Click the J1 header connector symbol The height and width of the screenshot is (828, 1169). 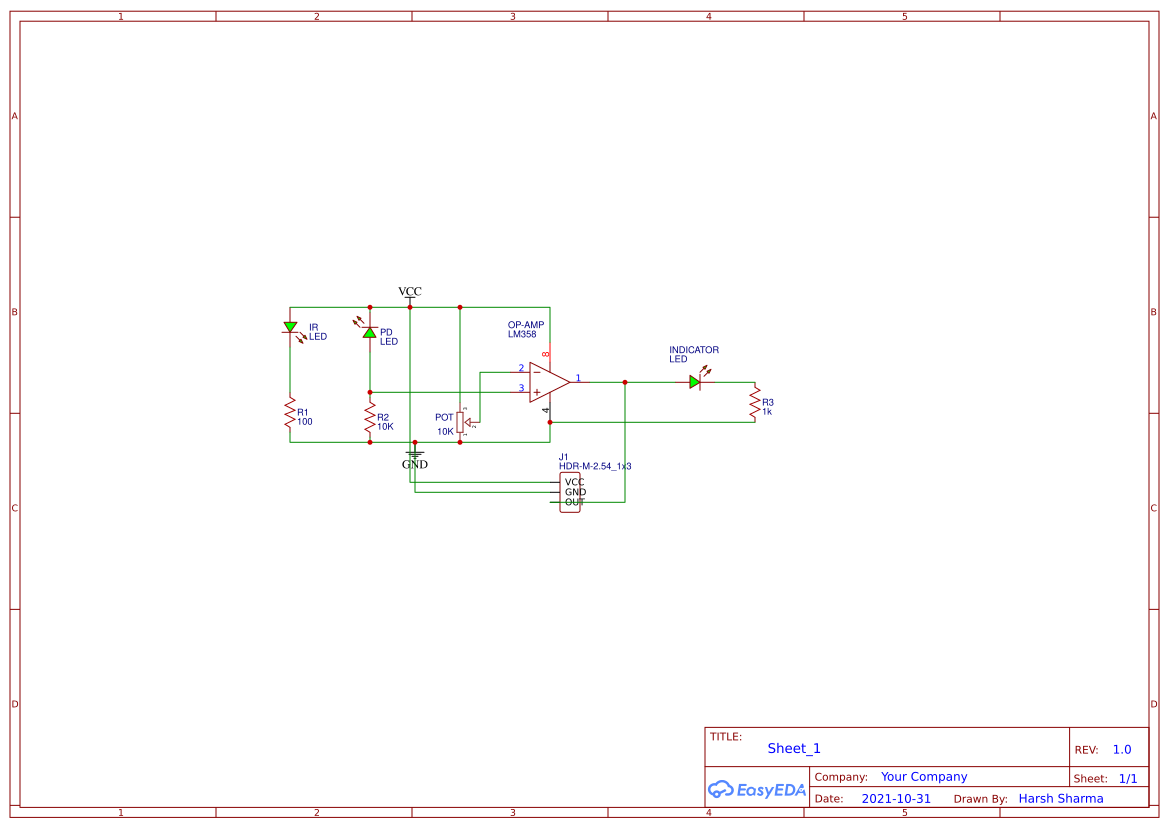[x=569, y=491]
